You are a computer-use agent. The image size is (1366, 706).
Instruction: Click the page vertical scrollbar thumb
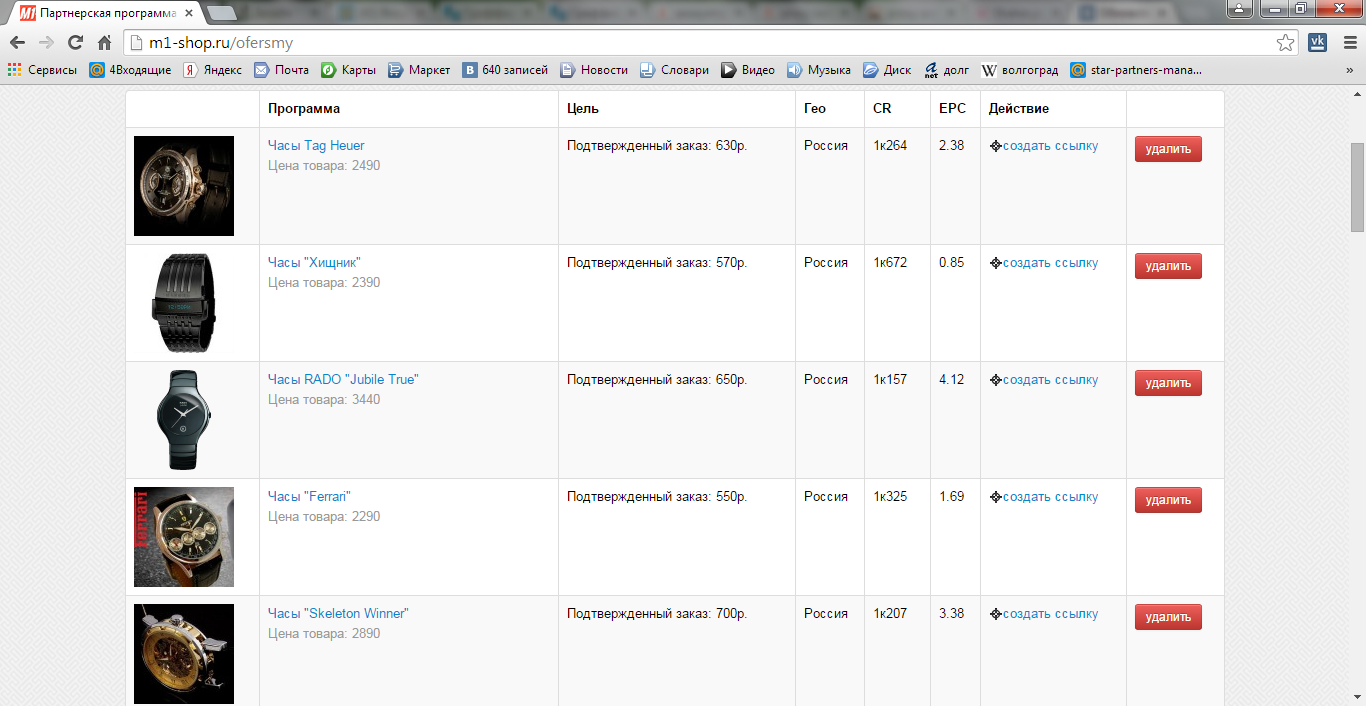point(1357,187)
